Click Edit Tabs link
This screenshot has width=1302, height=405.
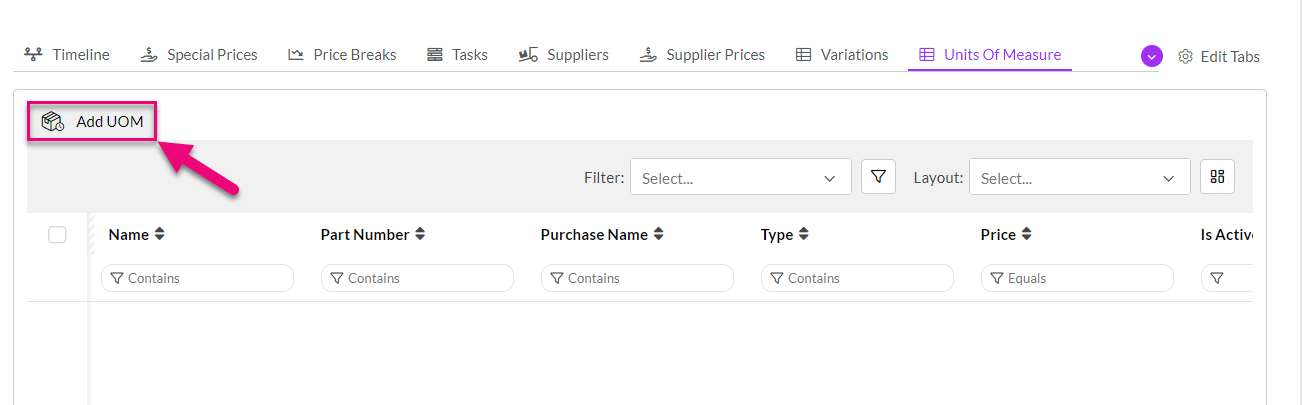[1229, 57]
